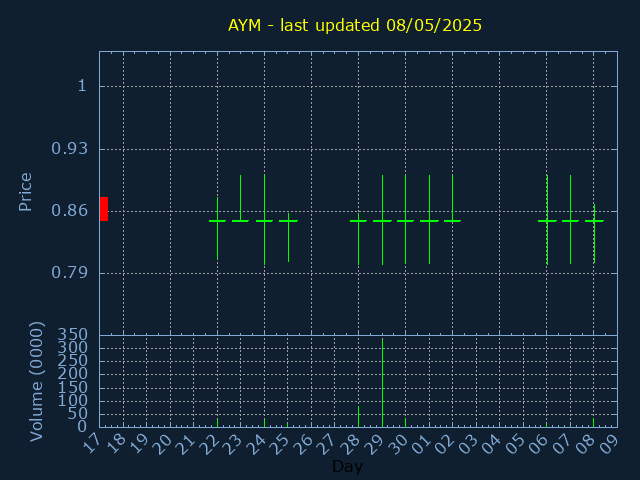640x480 pixels.
Task: Click the price axis value 1
Action: coord(82,86)
